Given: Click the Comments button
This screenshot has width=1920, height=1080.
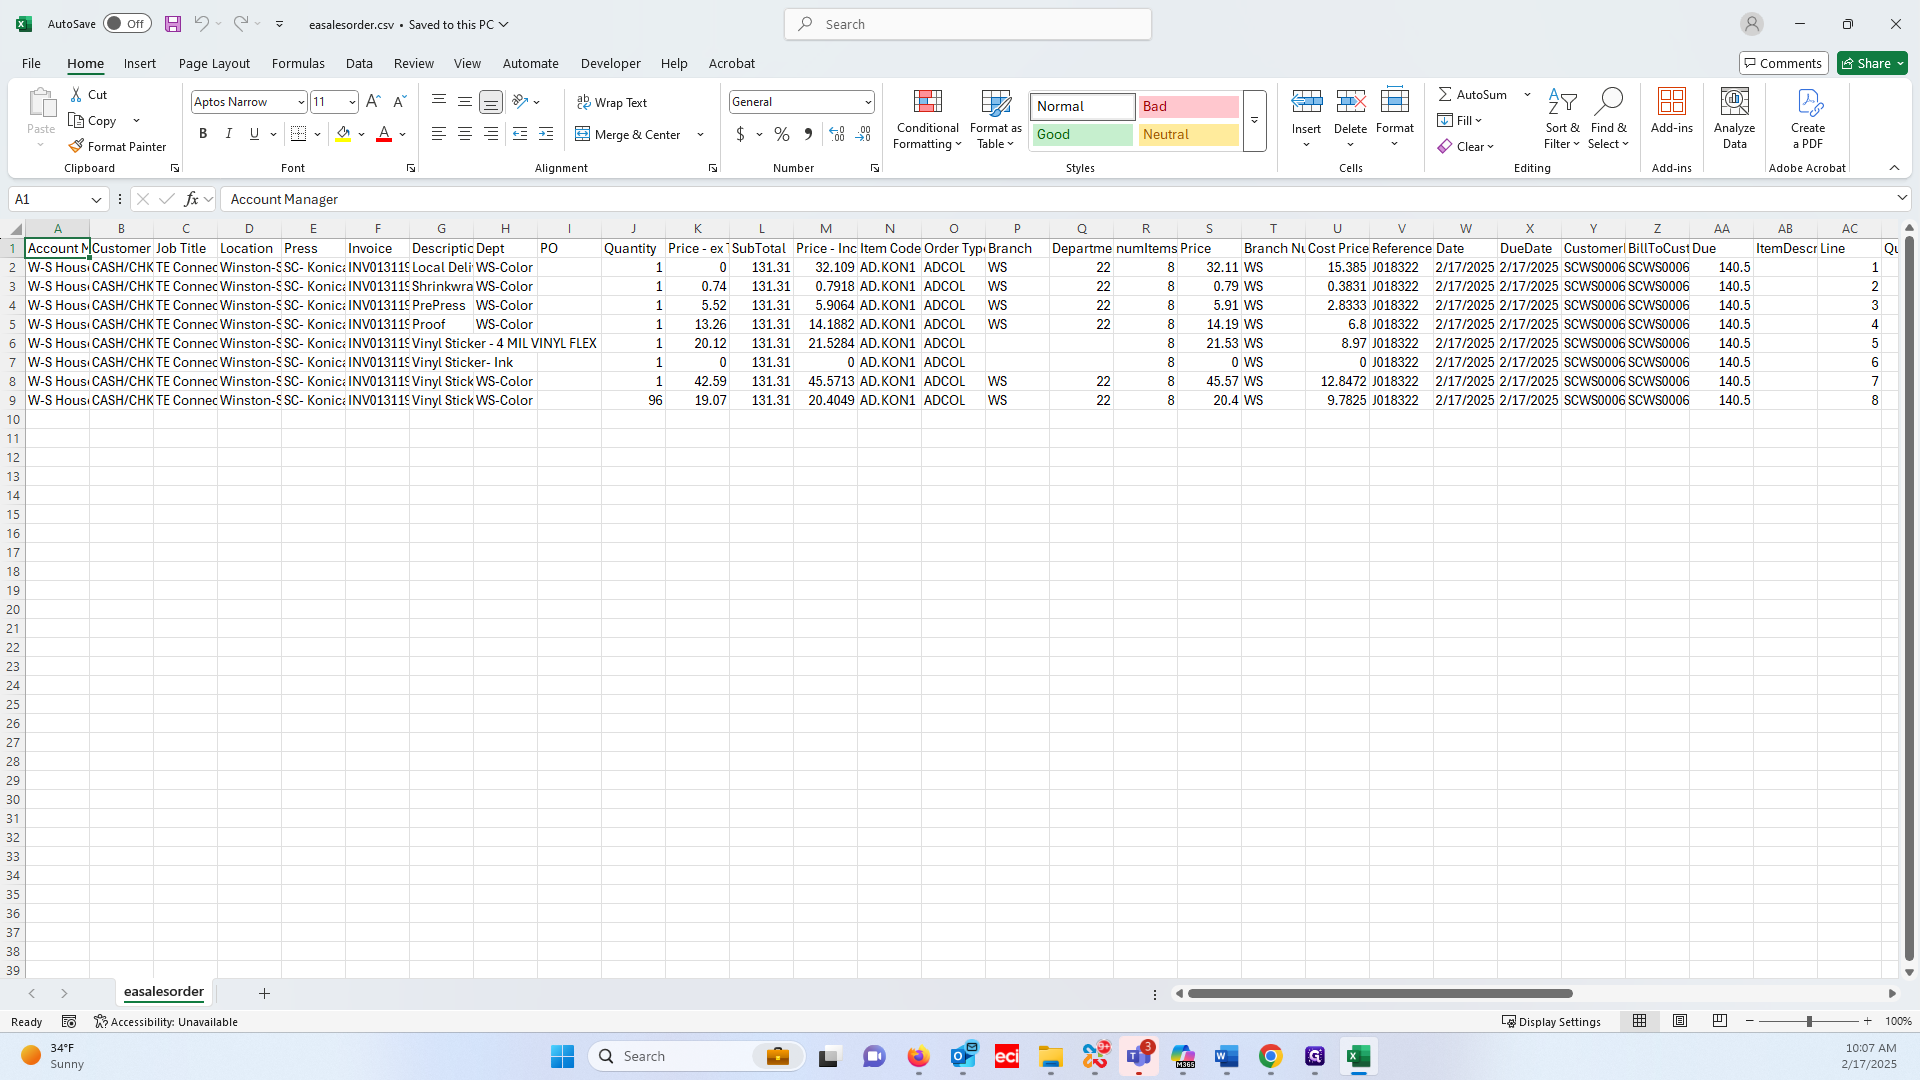Looking at the screenshot, I should 1783,63.
